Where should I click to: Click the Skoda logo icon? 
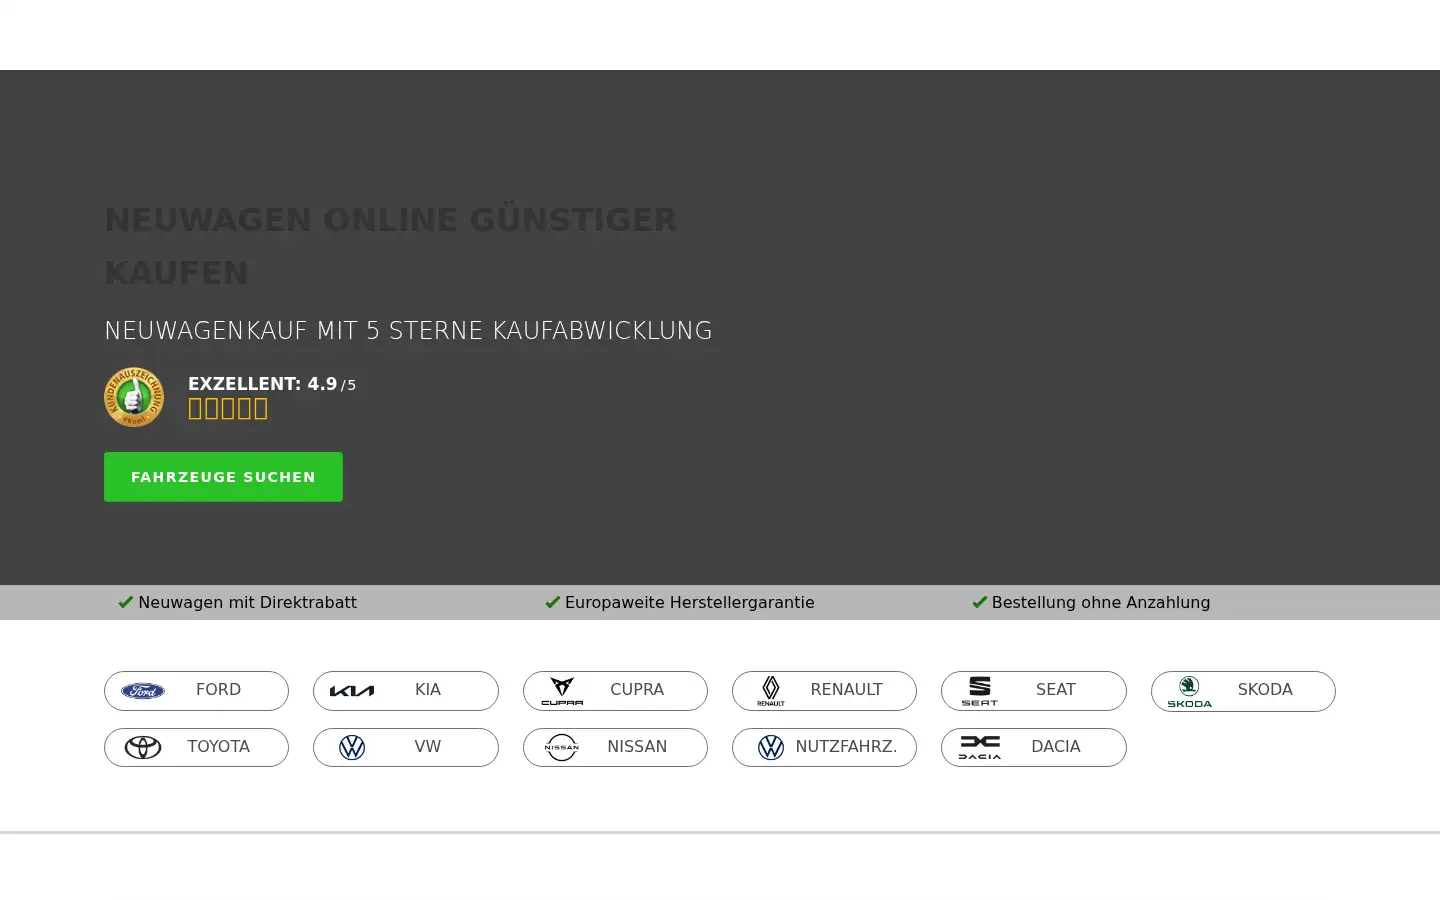(x=1189, y=691)
